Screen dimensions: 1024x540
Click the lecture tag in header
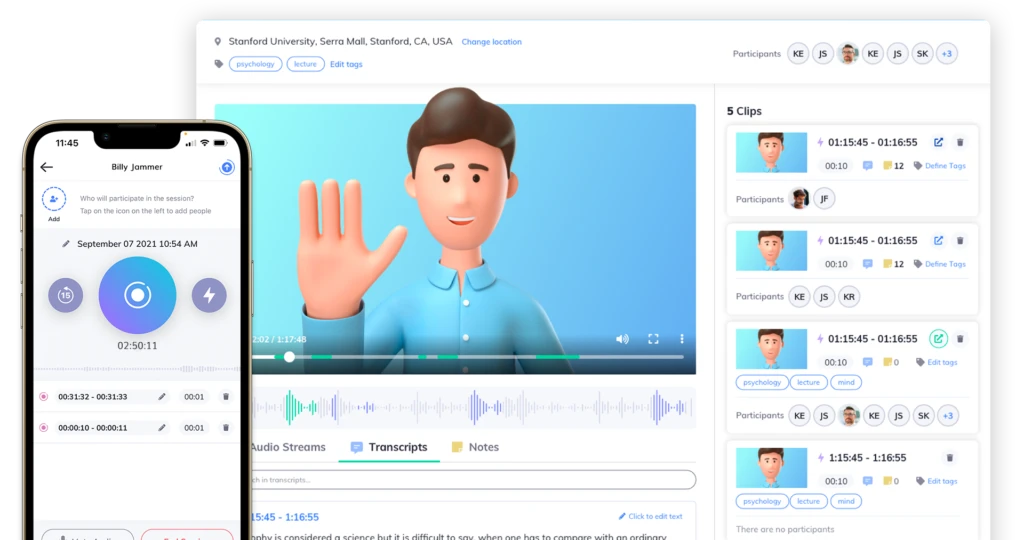pyautogui.click(x=305, y=64)
